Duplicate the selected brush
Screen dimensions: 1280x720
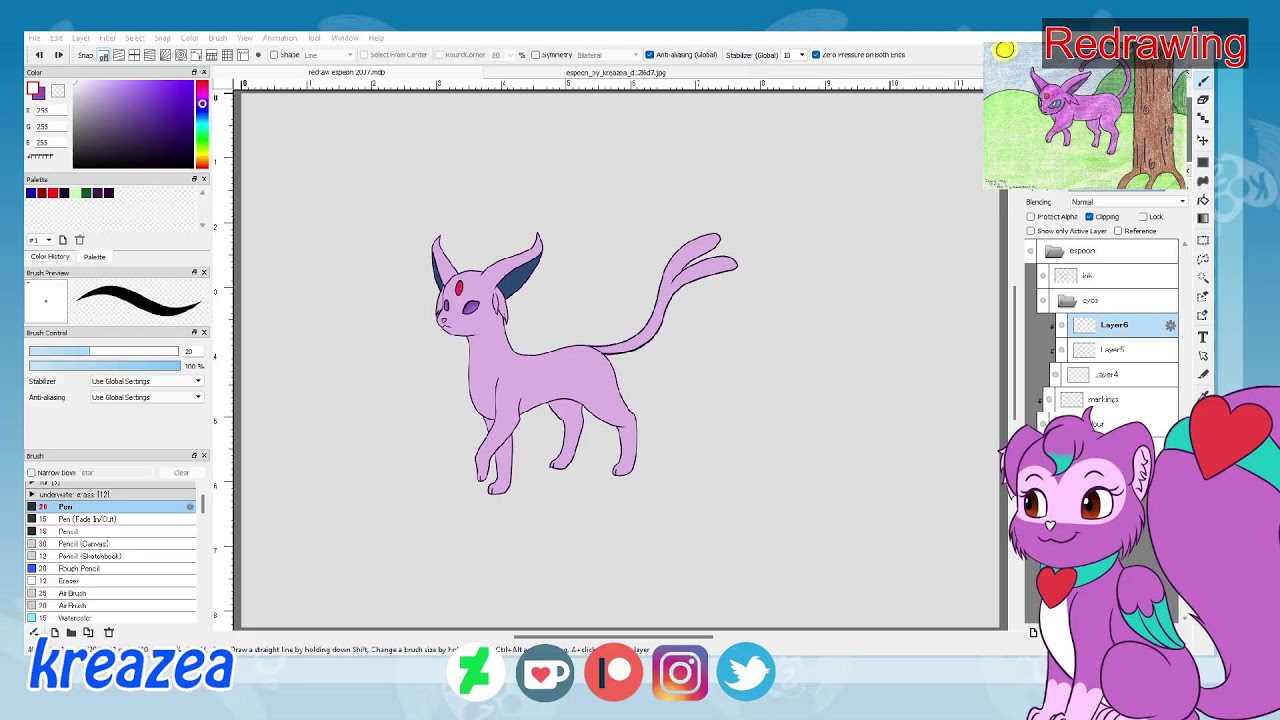88,632
